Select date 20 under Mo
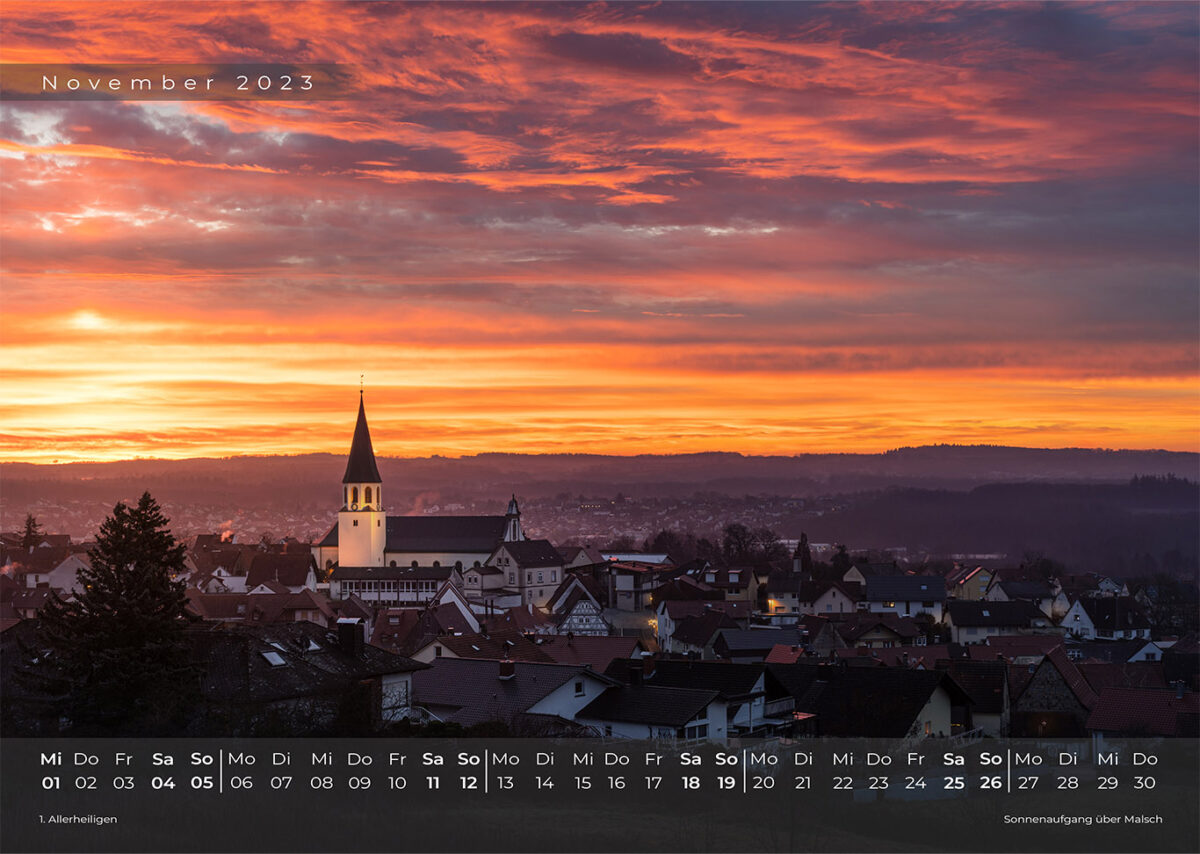The image size is (1200, 854). (x=765, y=783)
